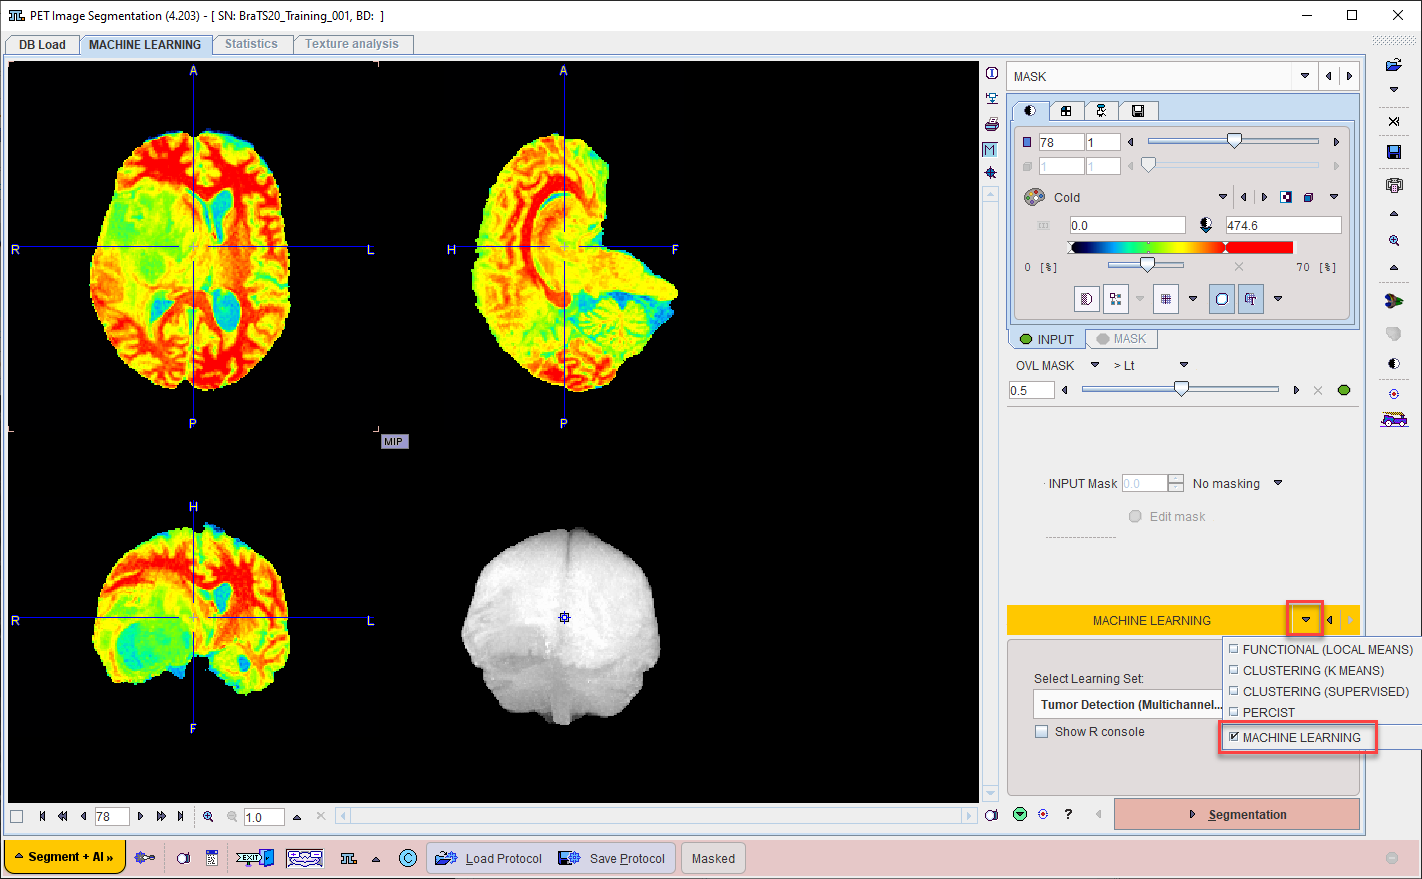This screenshot has height=879, width=1422.
Task: Expand arrow below load folder icon in sidebar
Action: 1394,90
